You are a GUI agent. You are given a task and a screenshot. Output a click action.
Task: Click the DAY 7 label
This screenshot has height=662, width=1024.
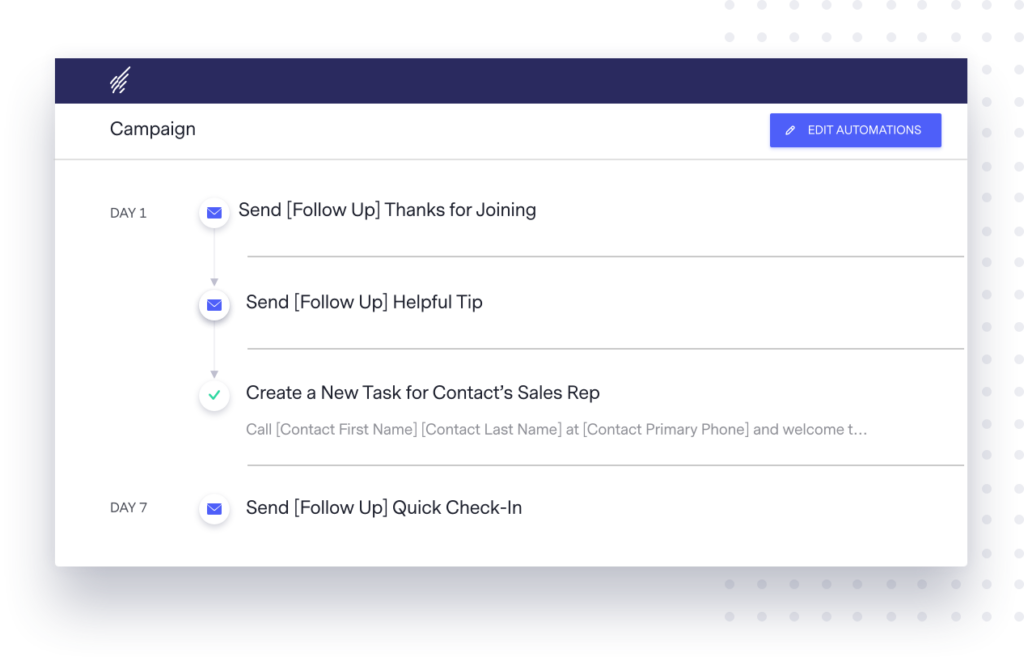[x=128, y=508]
